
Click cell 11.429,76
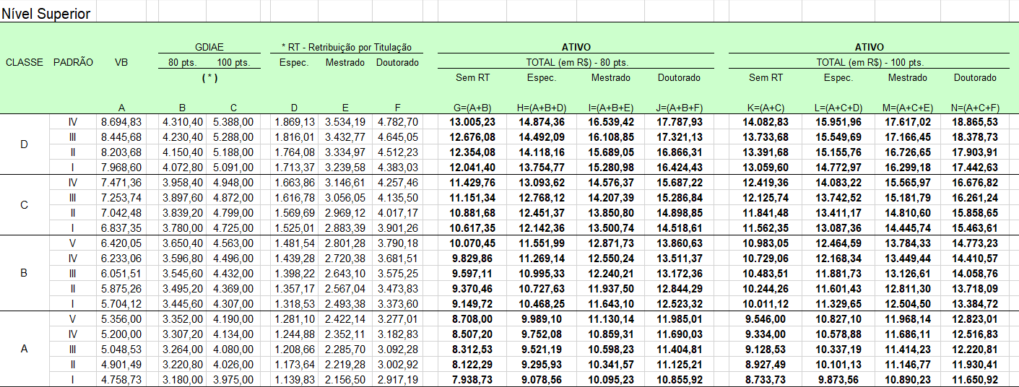pyautogui.click(x=472, y=183)
